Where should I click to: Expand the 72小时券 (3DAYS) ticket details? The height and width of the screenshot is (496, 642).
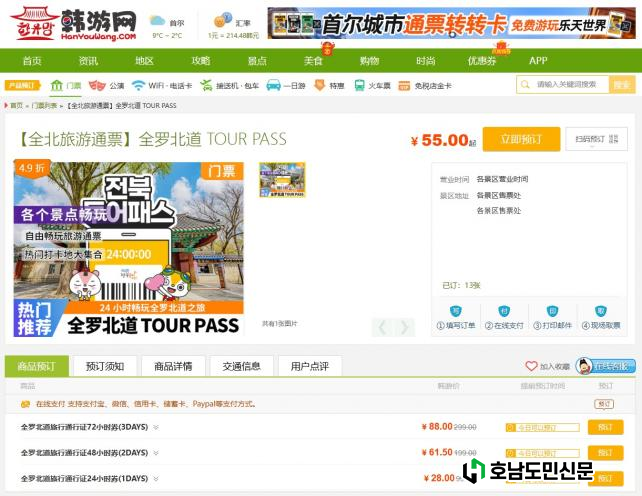point(156,427)
